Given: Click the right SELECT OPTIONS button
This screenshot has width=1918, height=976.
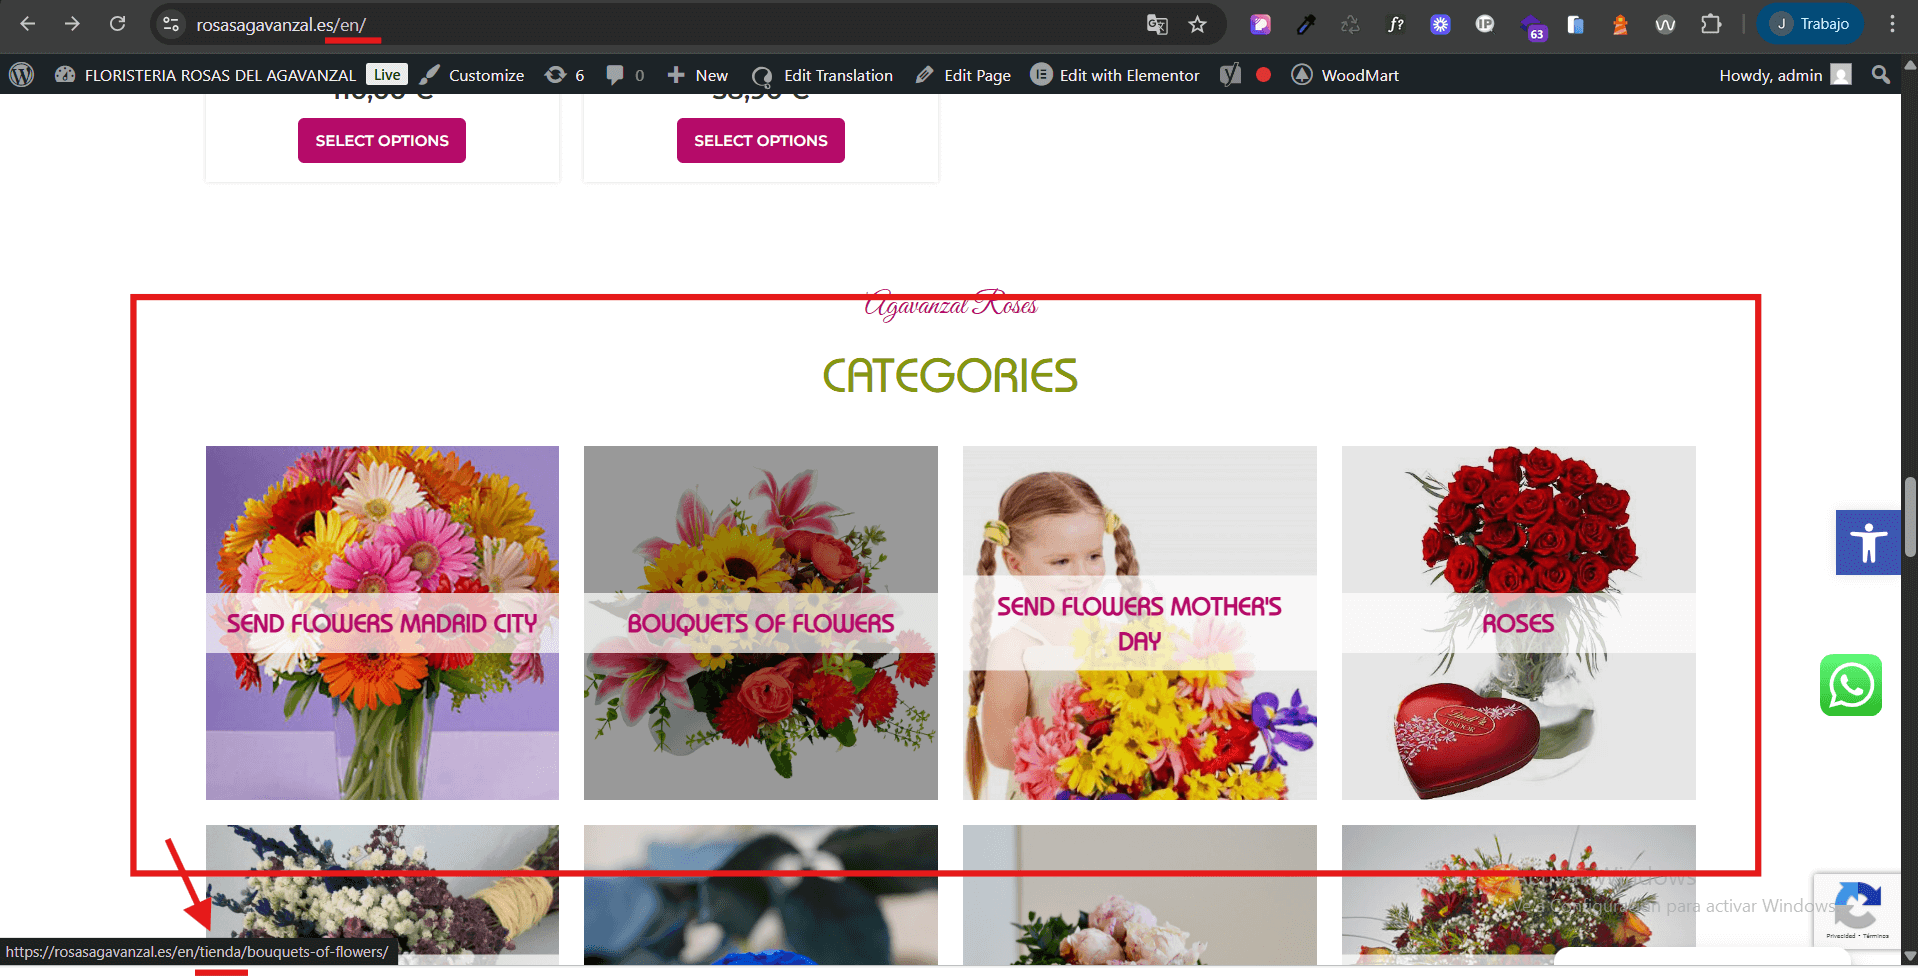Looking at the screenshot, I should (761, 140).
